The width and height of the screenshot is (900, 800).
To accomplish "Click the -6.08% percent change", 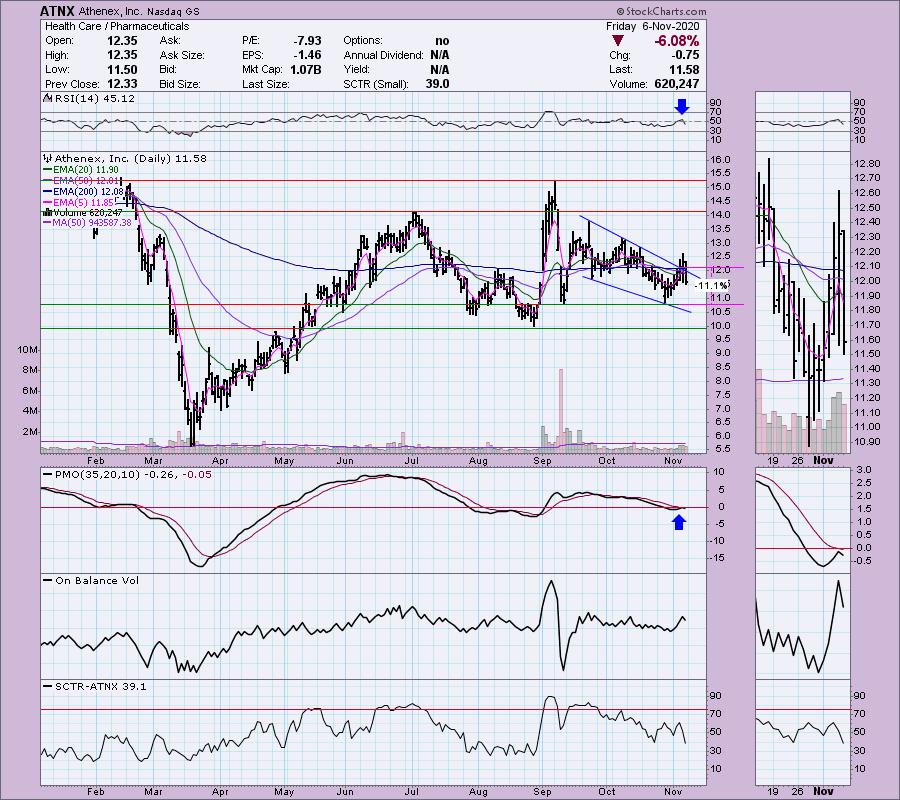I will 676,41.
